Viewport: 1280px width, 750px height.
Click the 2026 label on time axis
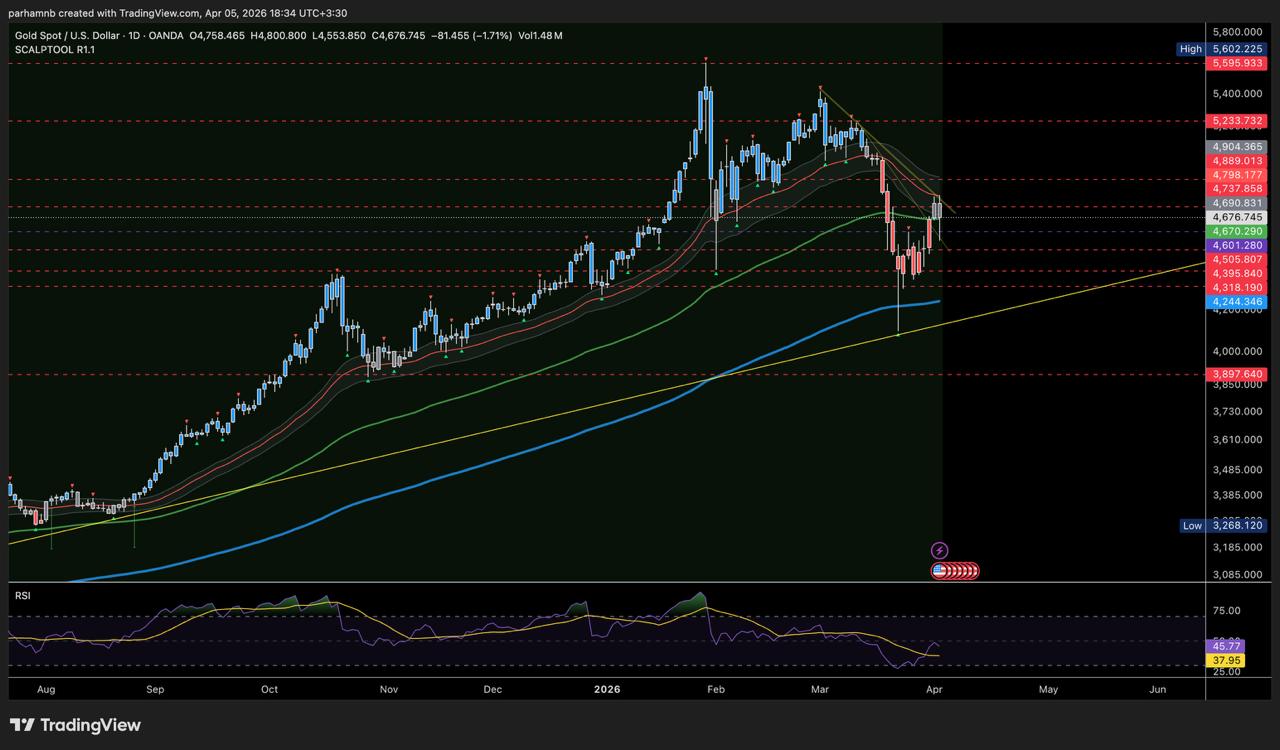pos(608,689)
